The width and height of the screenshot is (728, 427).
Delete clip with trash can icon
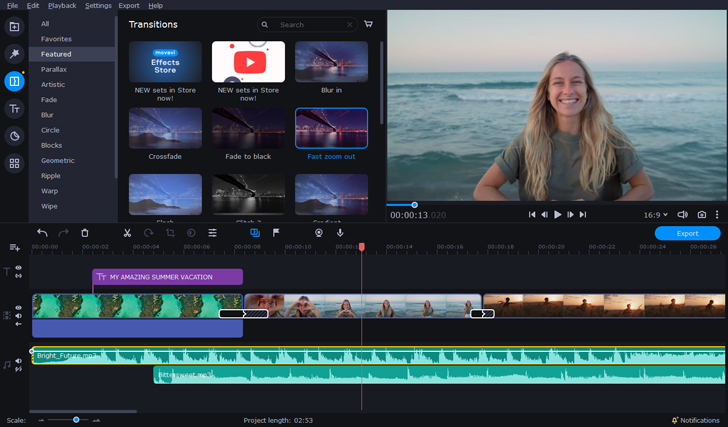pos(84,233)
